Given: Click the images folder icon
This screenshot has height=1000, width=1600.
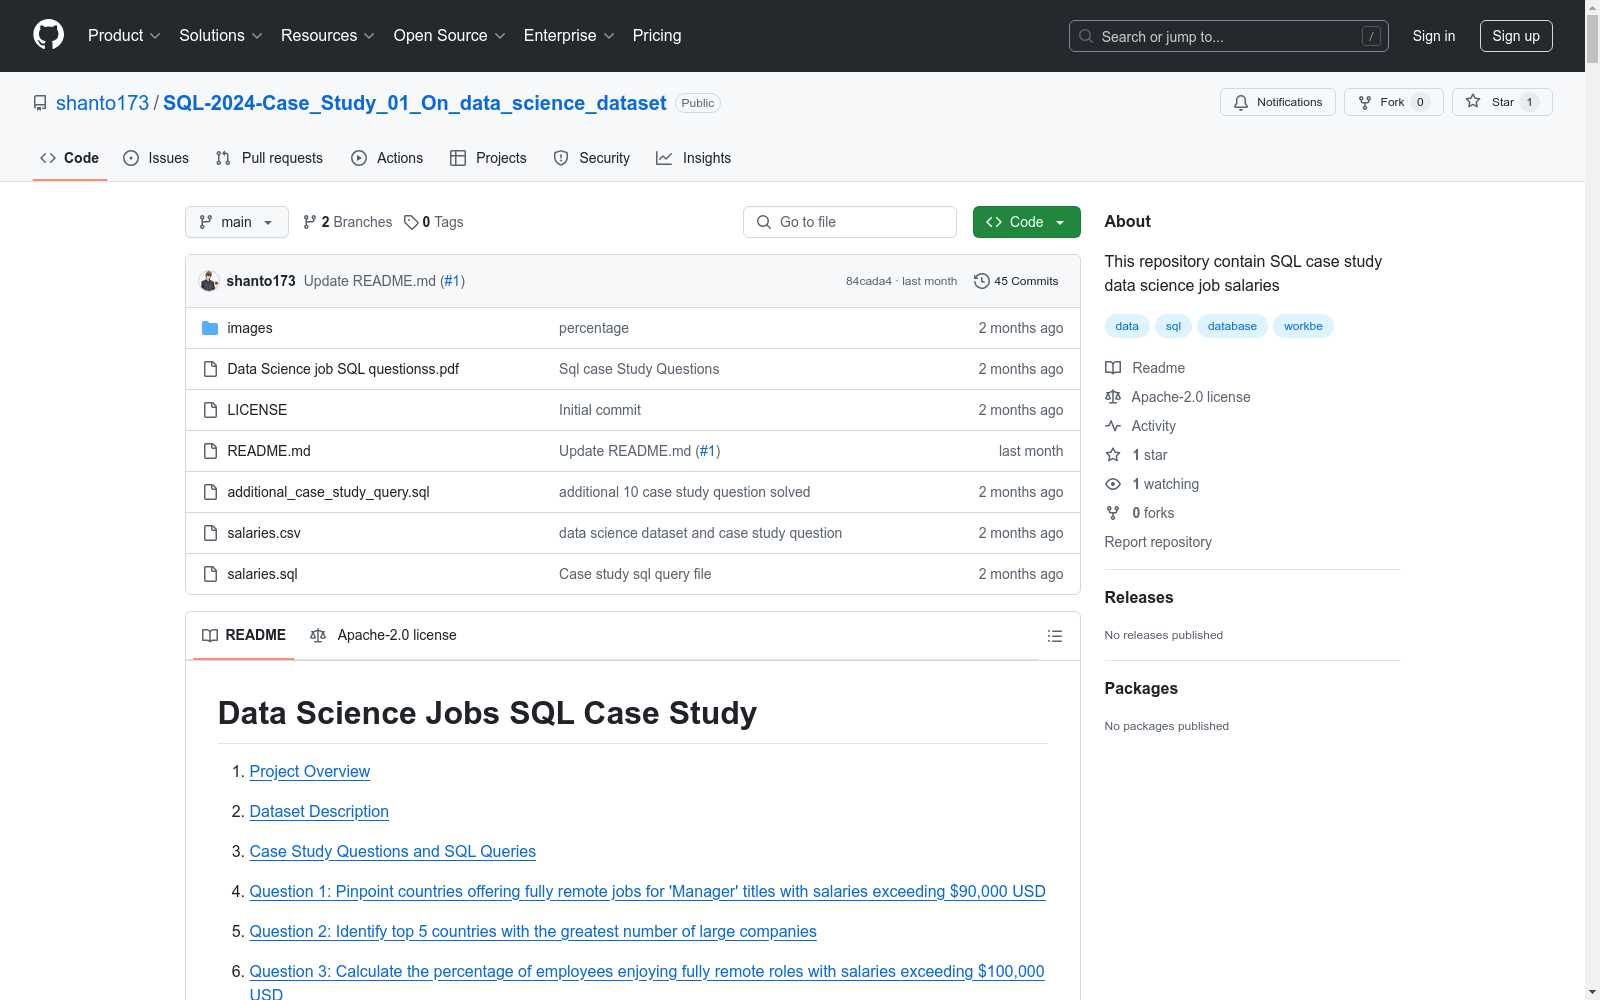Looking at the screenshot, I should tap(210, 328).
